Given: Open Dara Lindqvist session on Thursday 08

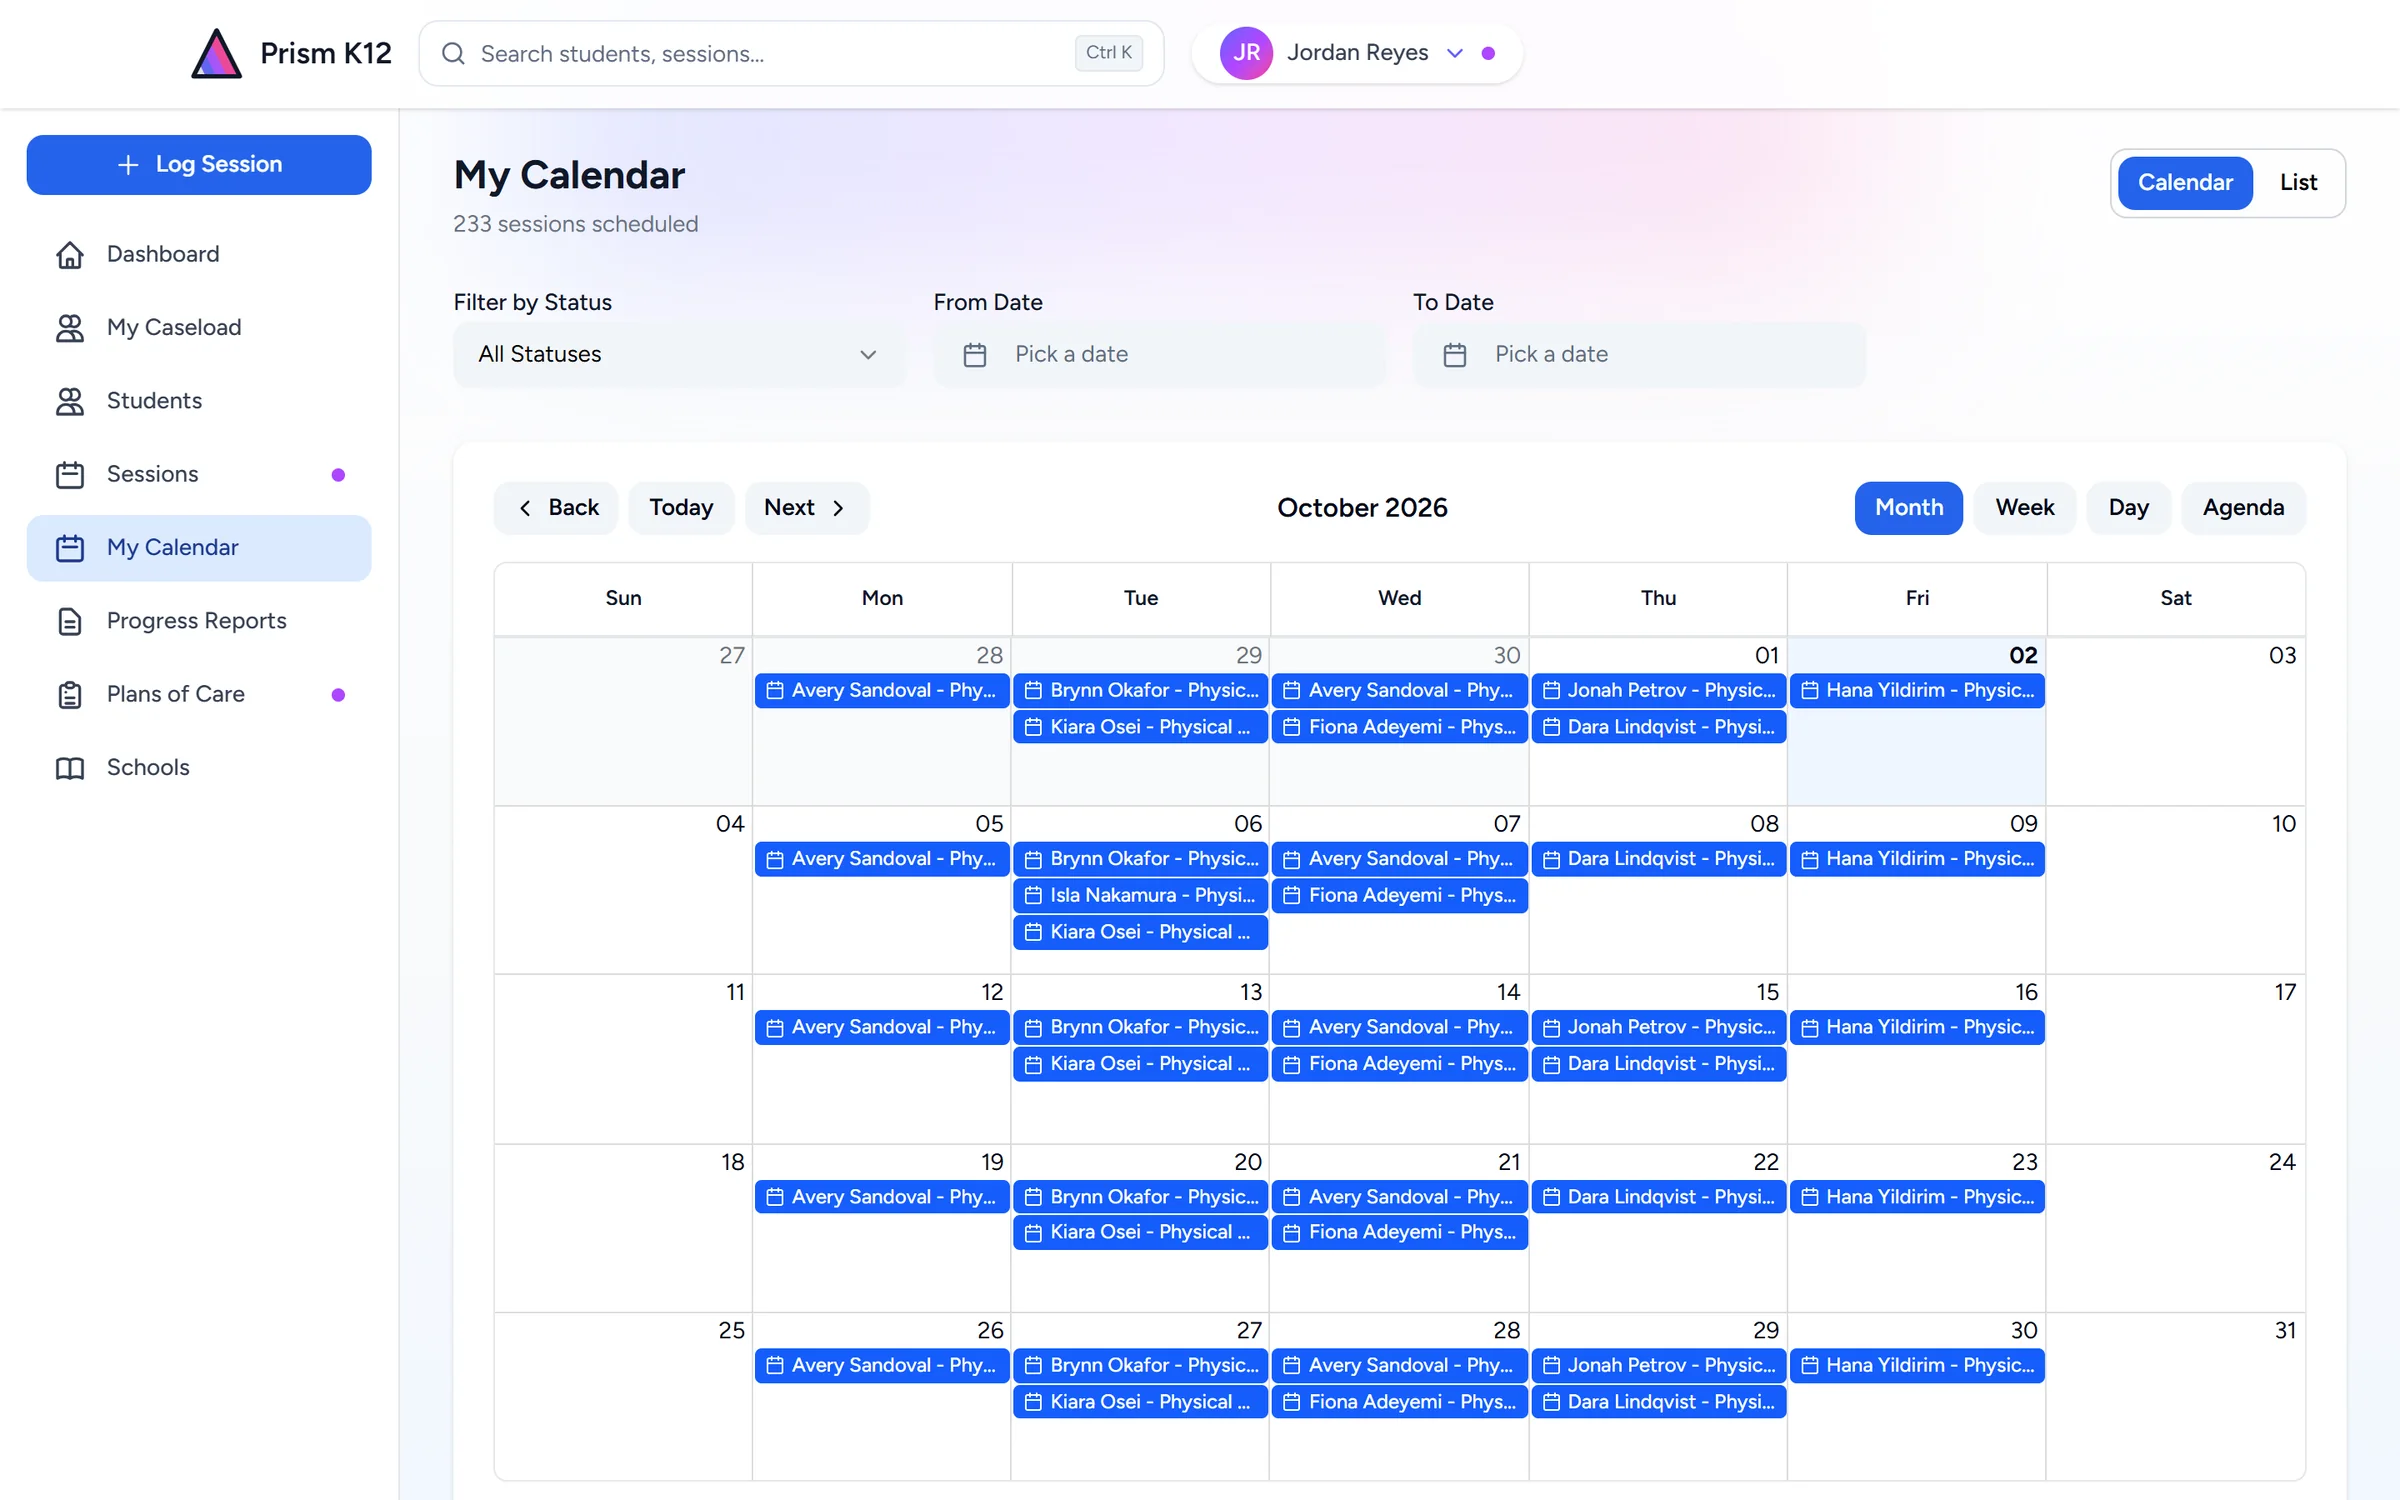Looking at the screenshot, I should click(1658, 859).
